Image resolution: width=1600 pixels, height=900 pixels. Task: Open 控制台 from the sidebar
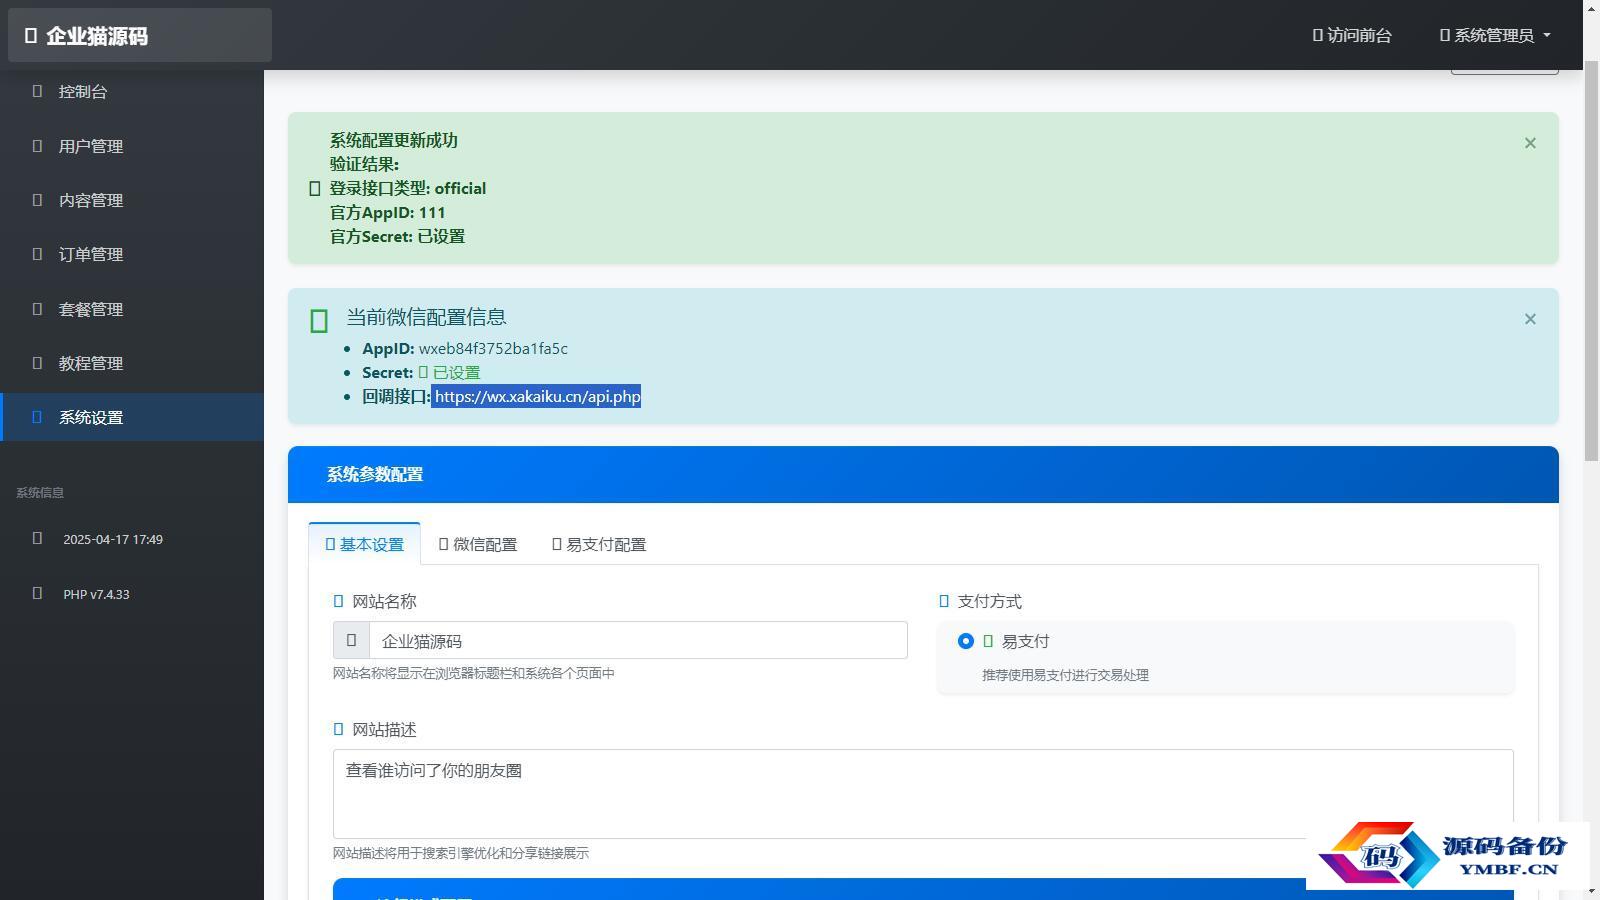point(132,91)
